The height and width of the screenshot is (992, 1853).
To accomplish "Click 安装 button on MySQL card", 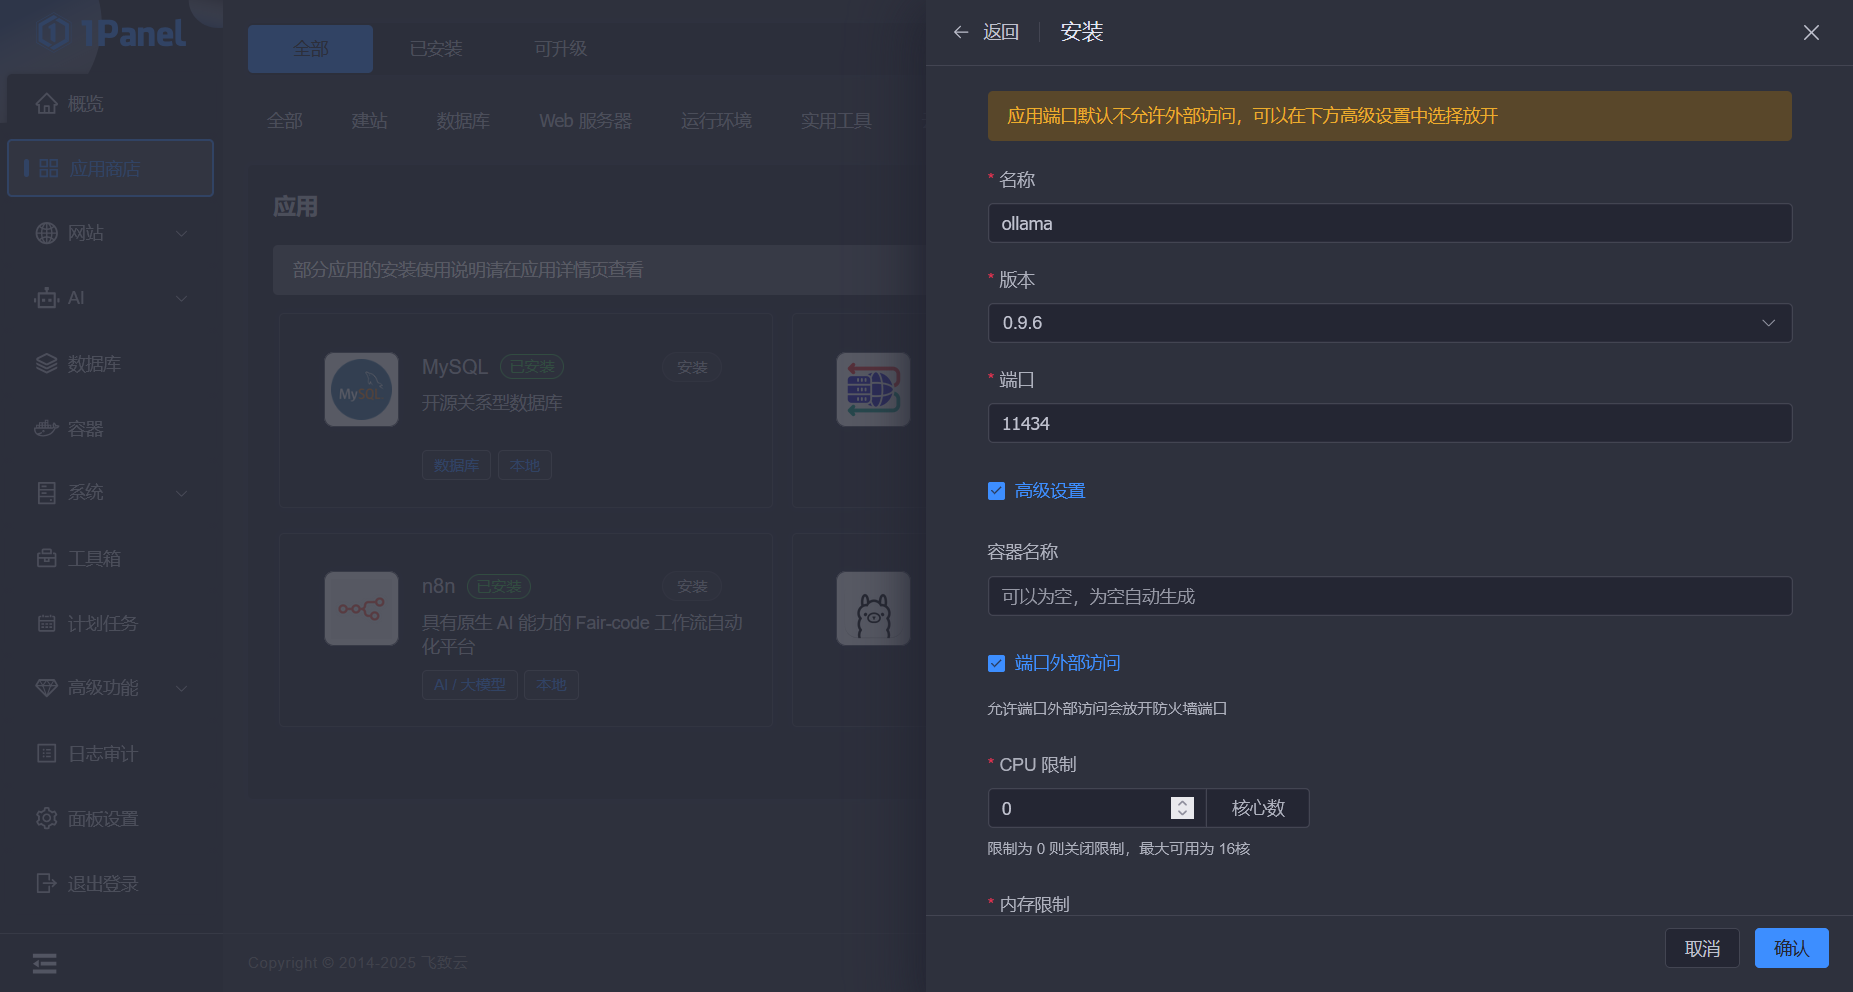I will 692,368.
